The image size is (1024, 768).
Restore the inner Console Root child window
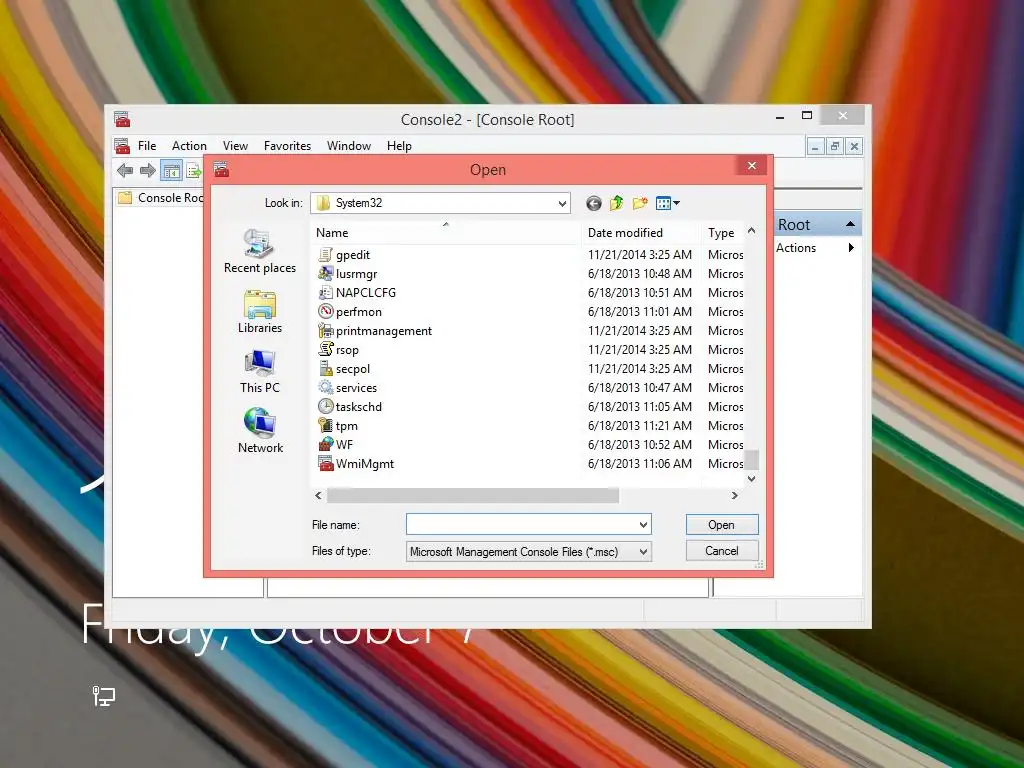(x=835, y=146)
